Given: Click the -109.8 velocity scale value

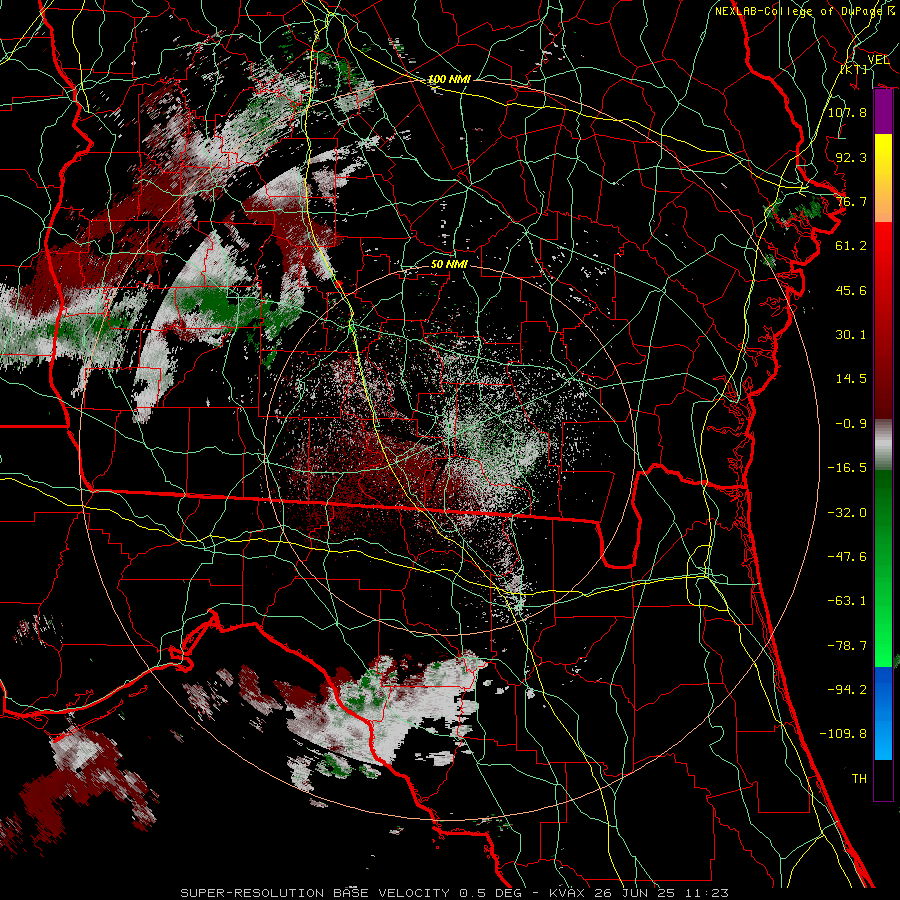Looking at the screenshot, I should pyautogui.click(x=843, y=734).
